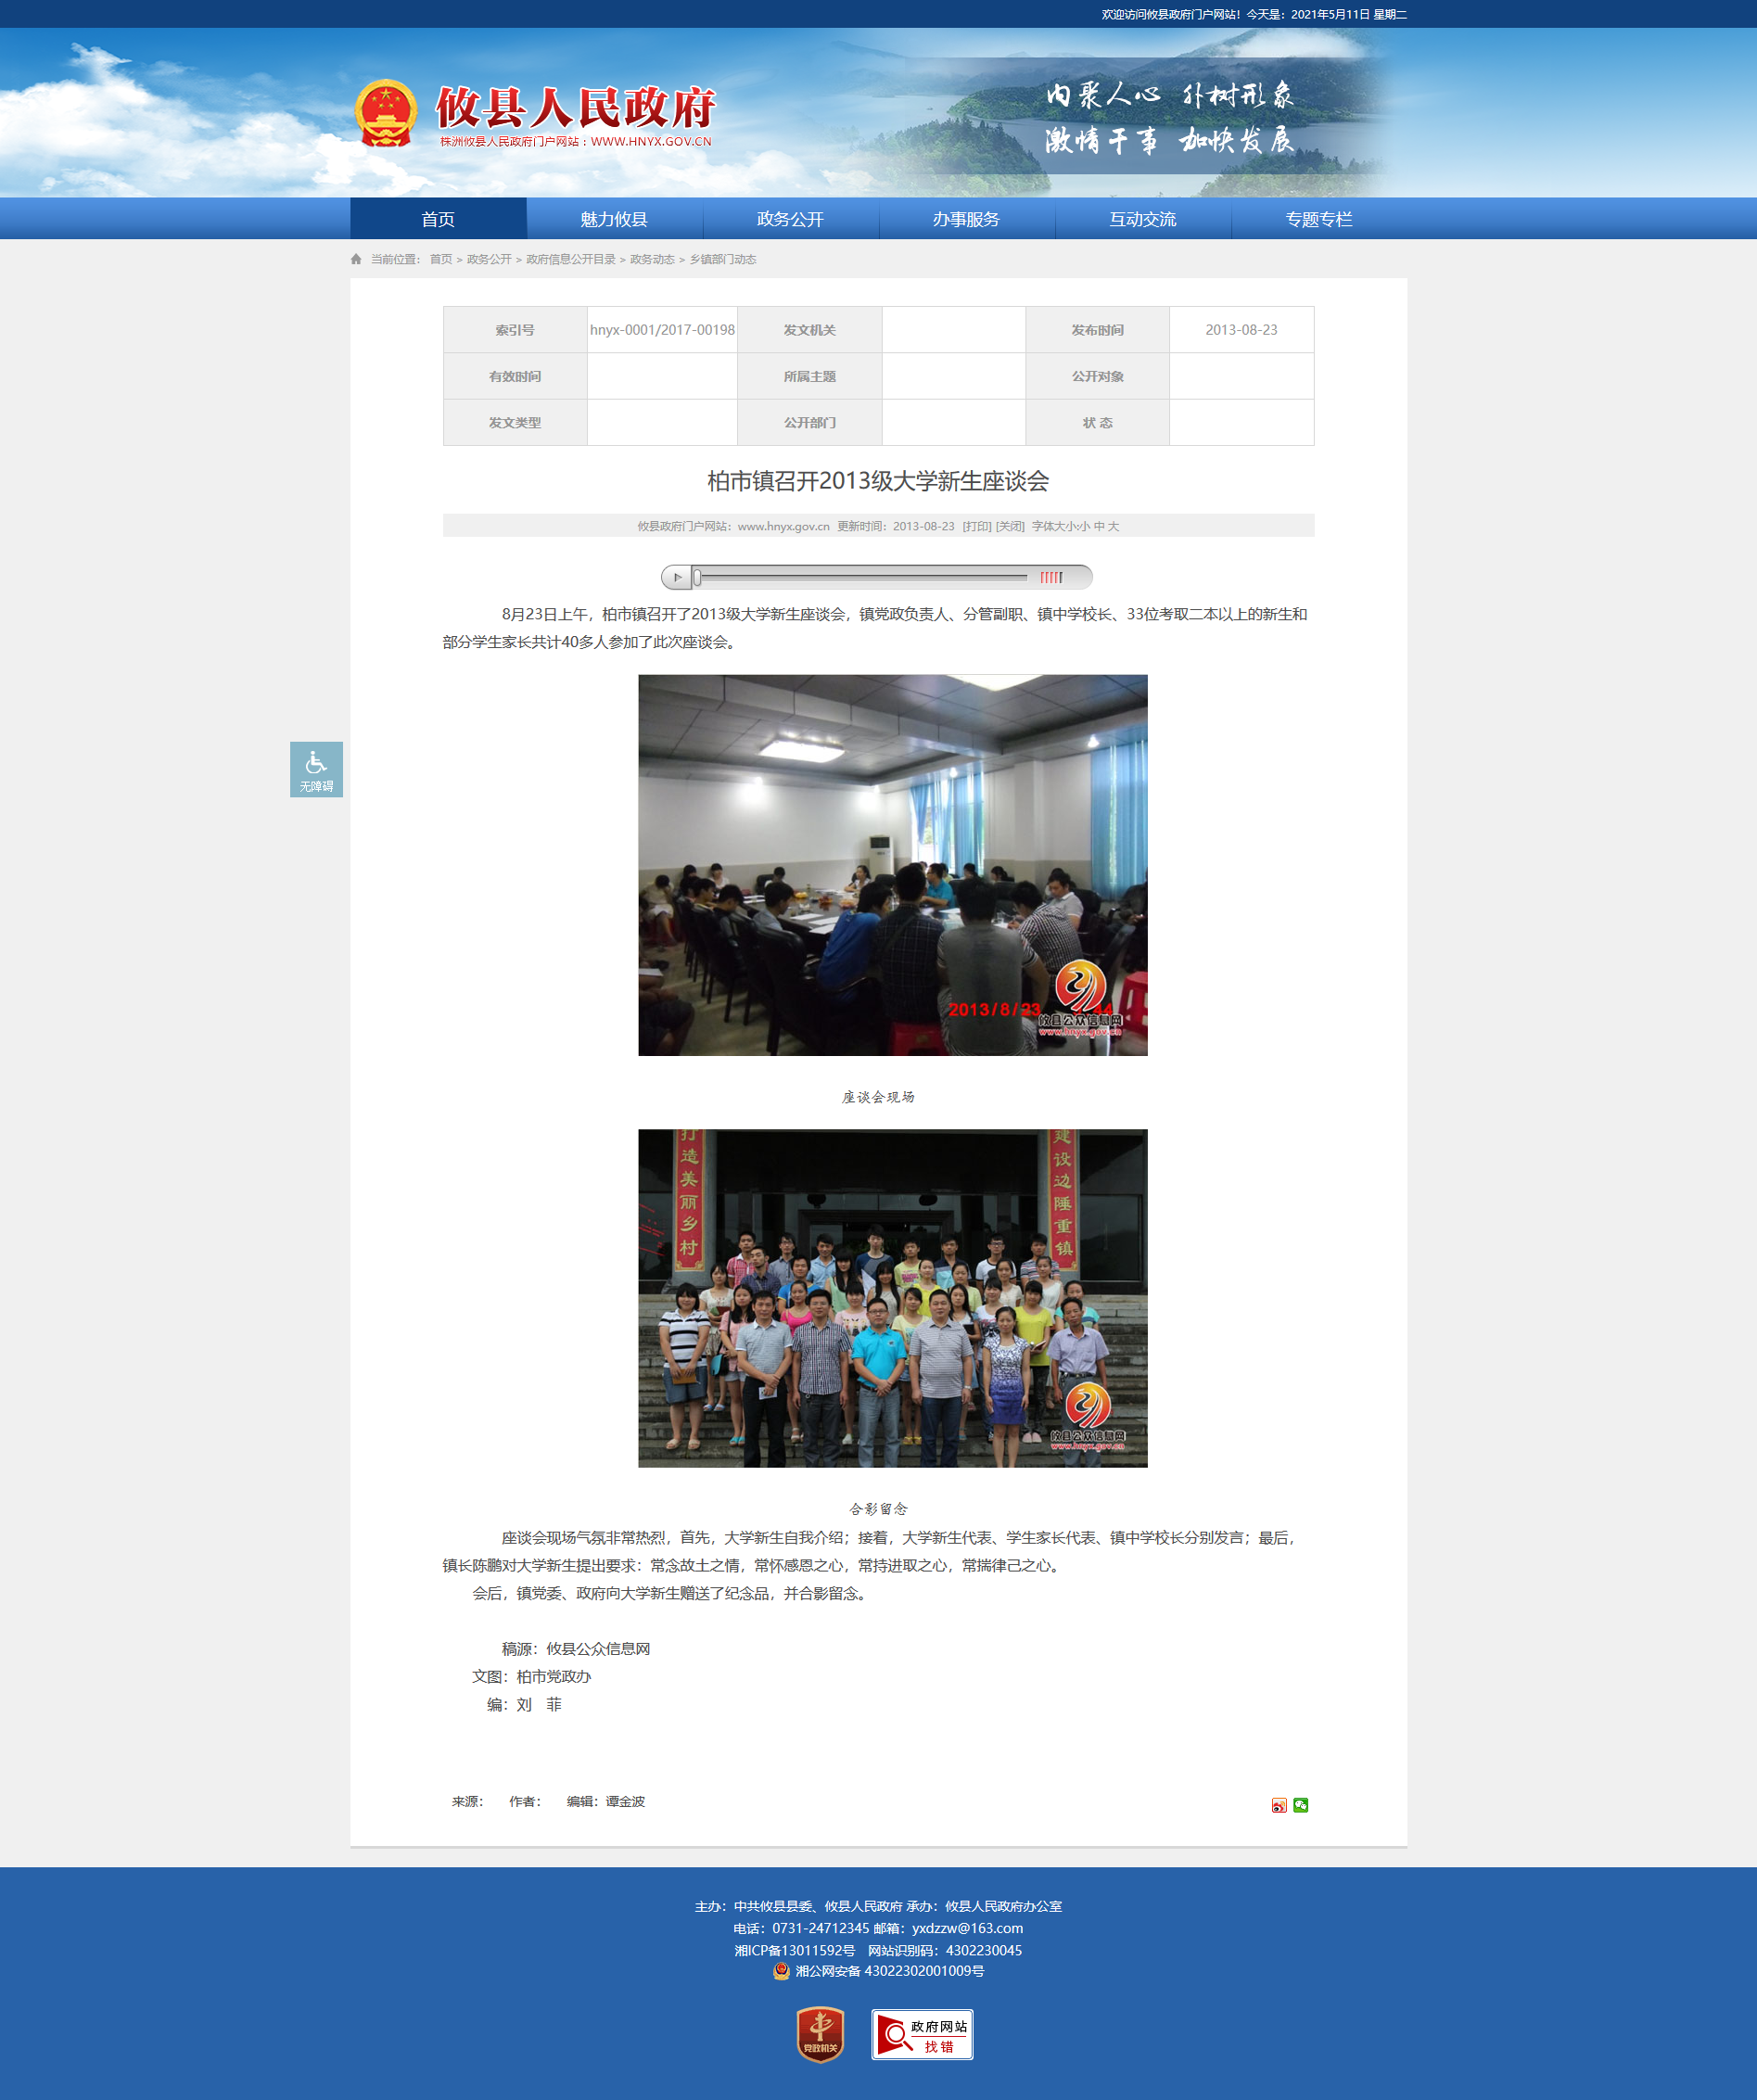Share the article via green WeChat icon
The width and height of the screenshot is (1757, 2100).
(x=1300, y=1805)
